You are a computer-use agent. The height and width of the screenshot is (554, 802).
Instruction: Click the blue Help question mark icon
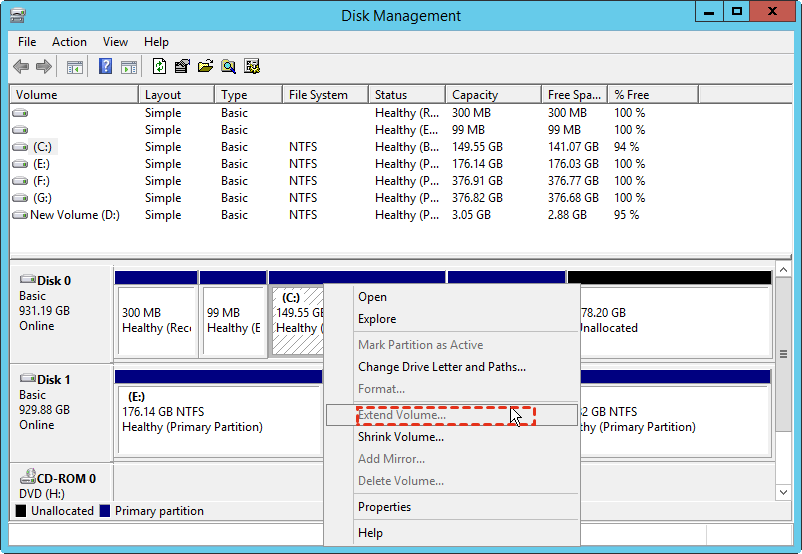point(105,67)
